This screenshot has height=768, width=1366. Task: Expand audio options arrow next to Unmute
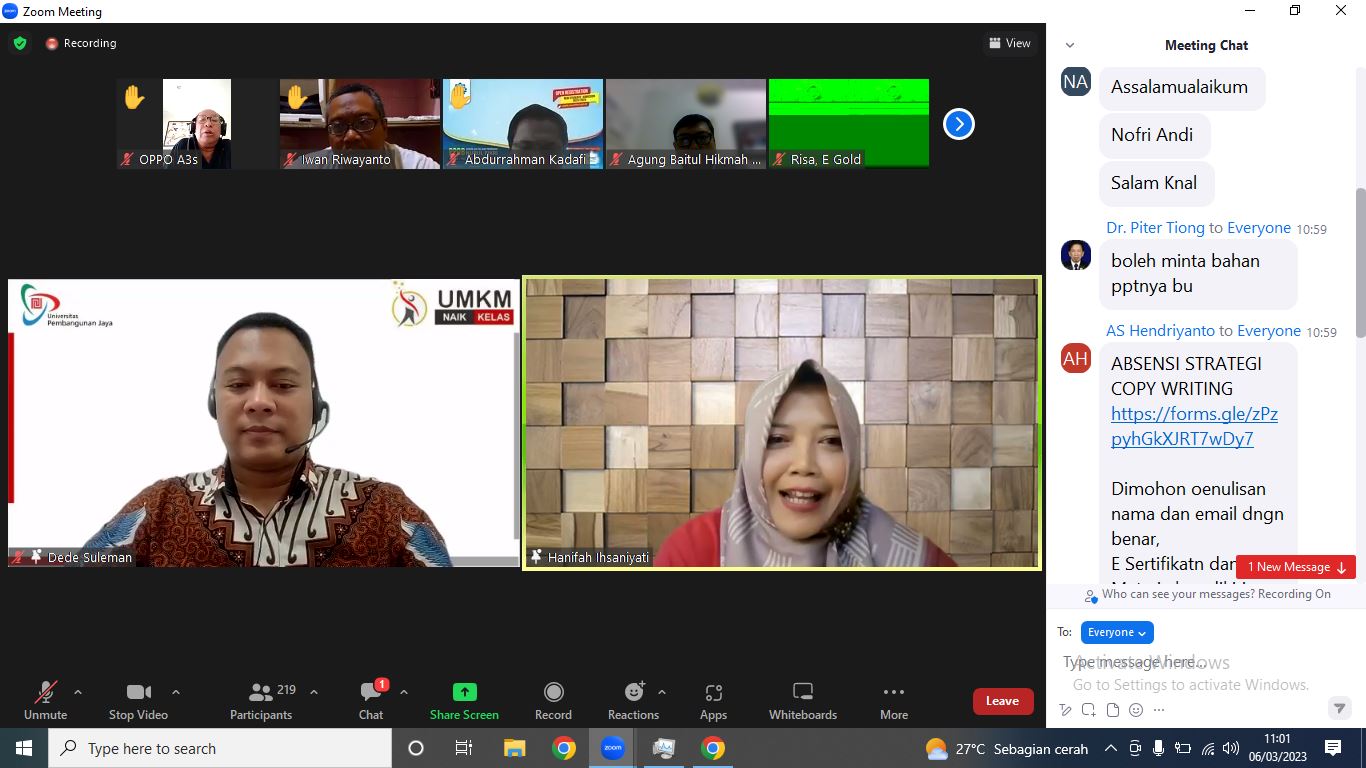(x=78, y=692)
